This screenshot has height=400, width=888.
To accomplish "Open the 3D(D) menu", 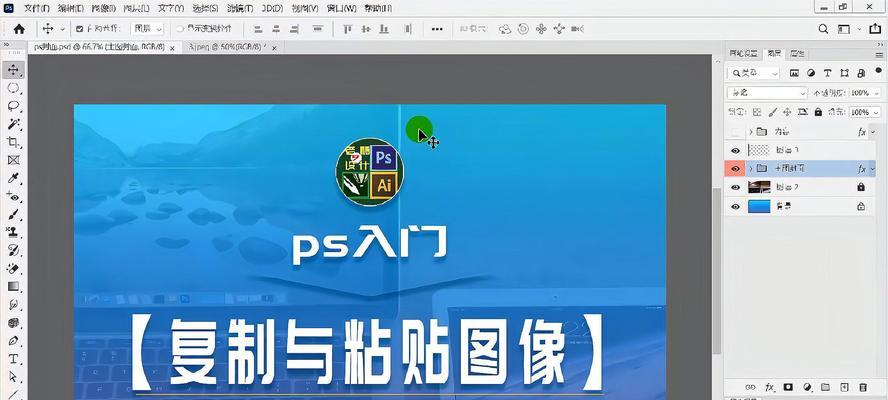I will click(x=272, y=8).
